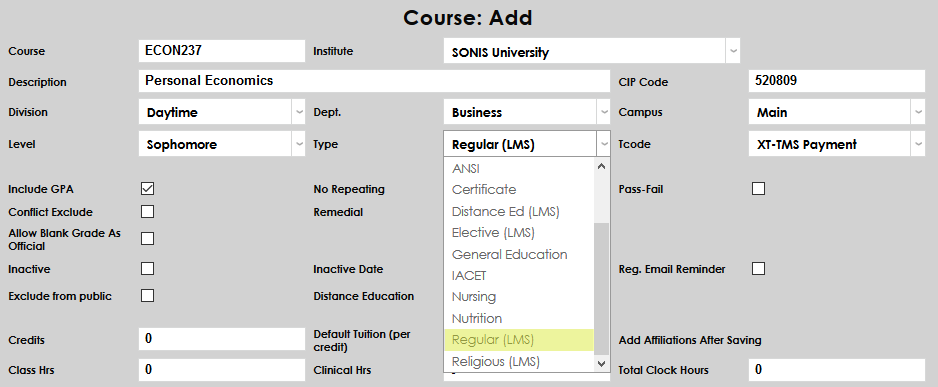938x387 pixels.
Task: Select ANSI in the Type list
Action: click(519, 169)
